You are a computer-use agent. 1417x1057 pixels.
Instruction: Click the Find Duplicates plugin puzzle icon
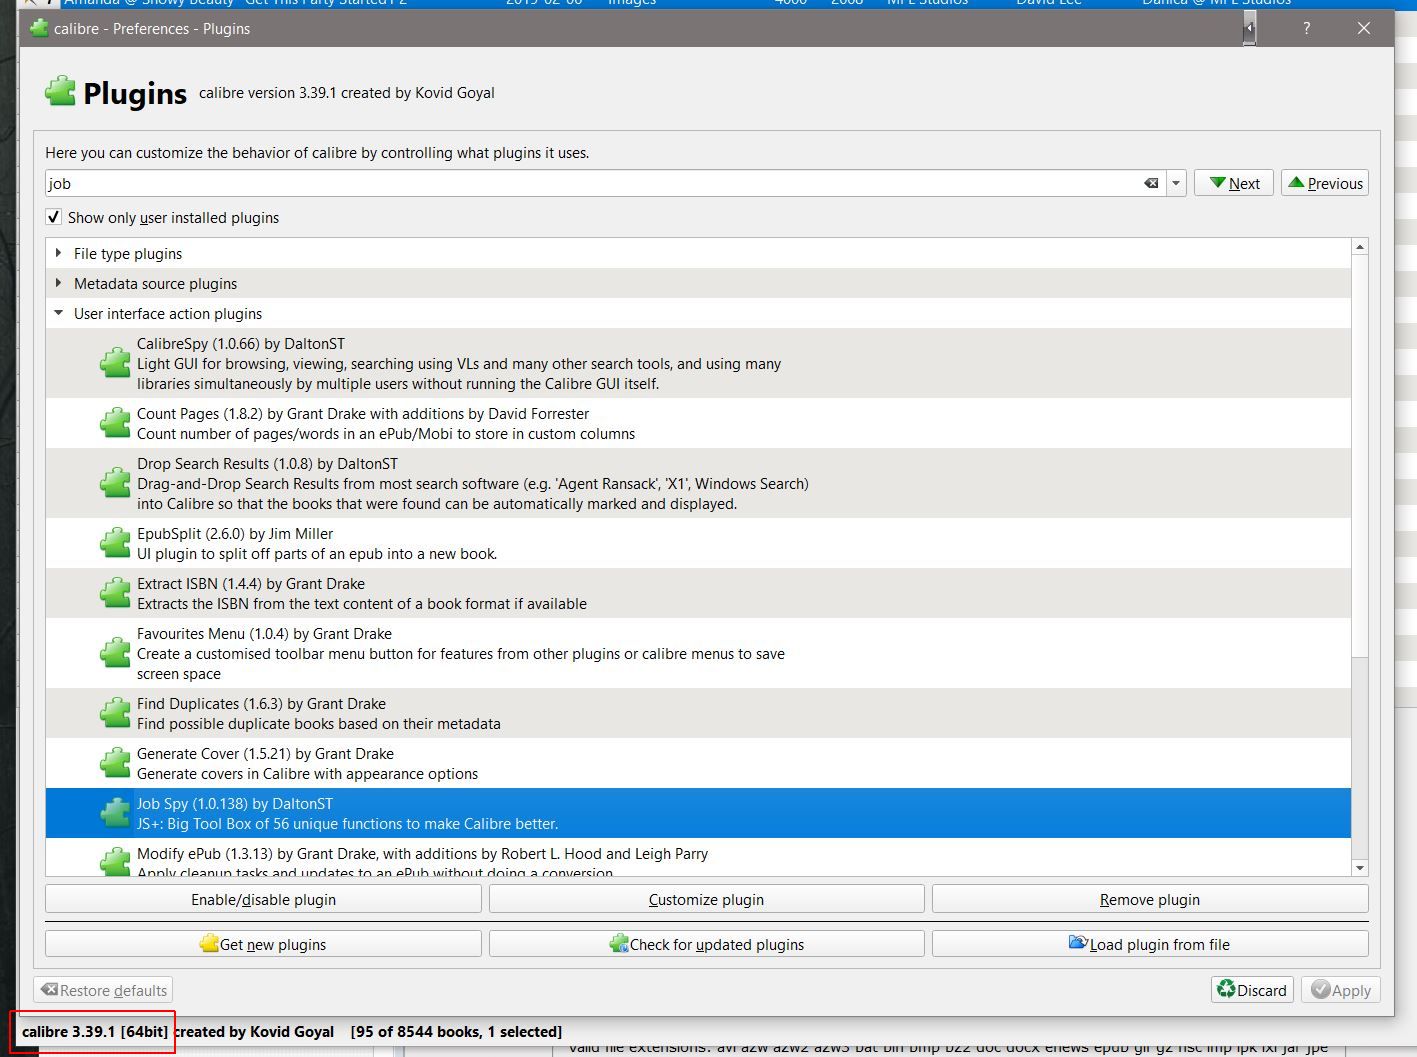click(115, 713)
